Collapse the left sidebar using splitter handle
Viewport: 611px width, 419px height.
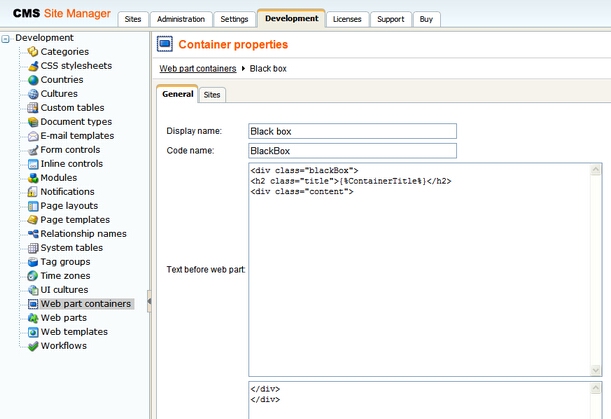click(149, 300)
